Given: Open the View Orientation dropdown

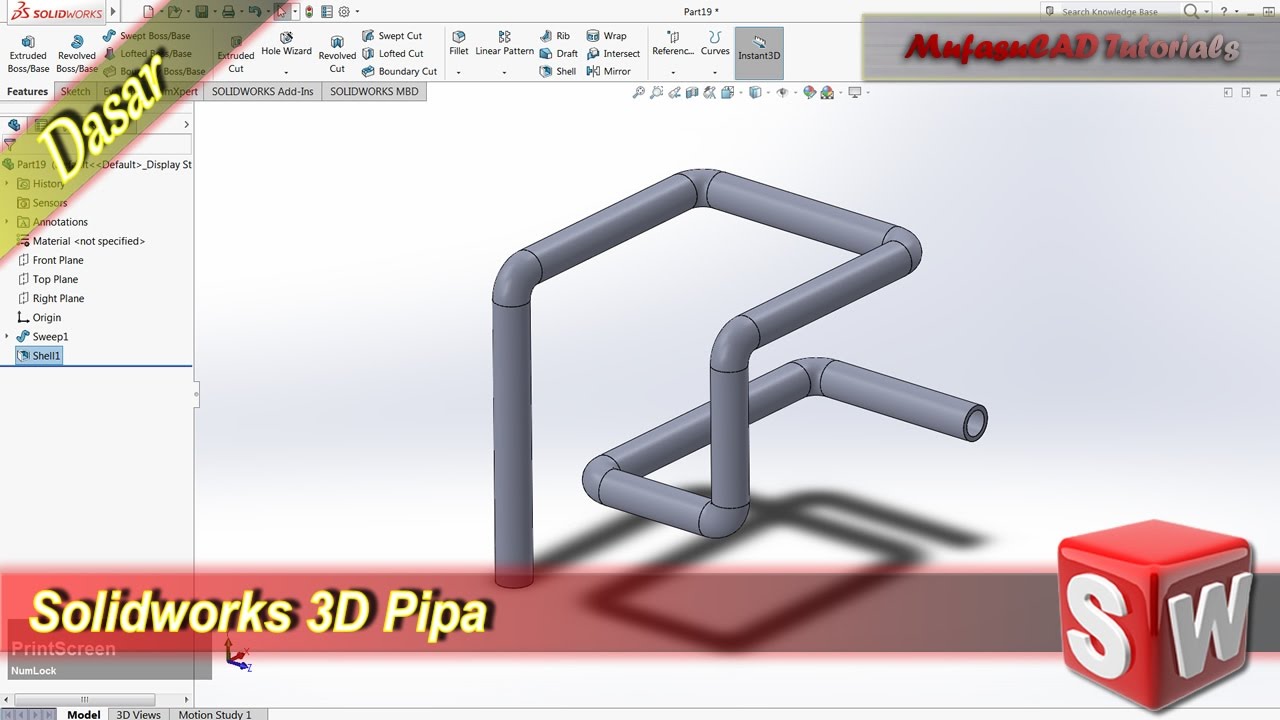Looking at the screenshot, I should (739, 93).
